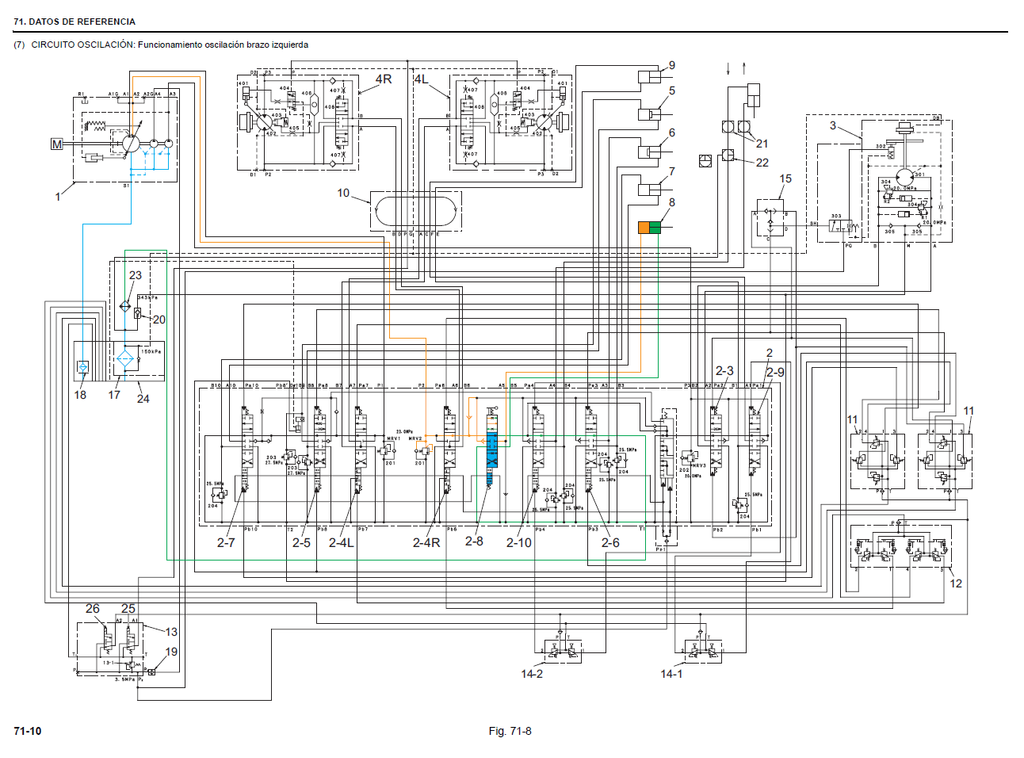The image size is (1024, 758).
Task: Click the valve label '2-6'
Action: (611, 542)
